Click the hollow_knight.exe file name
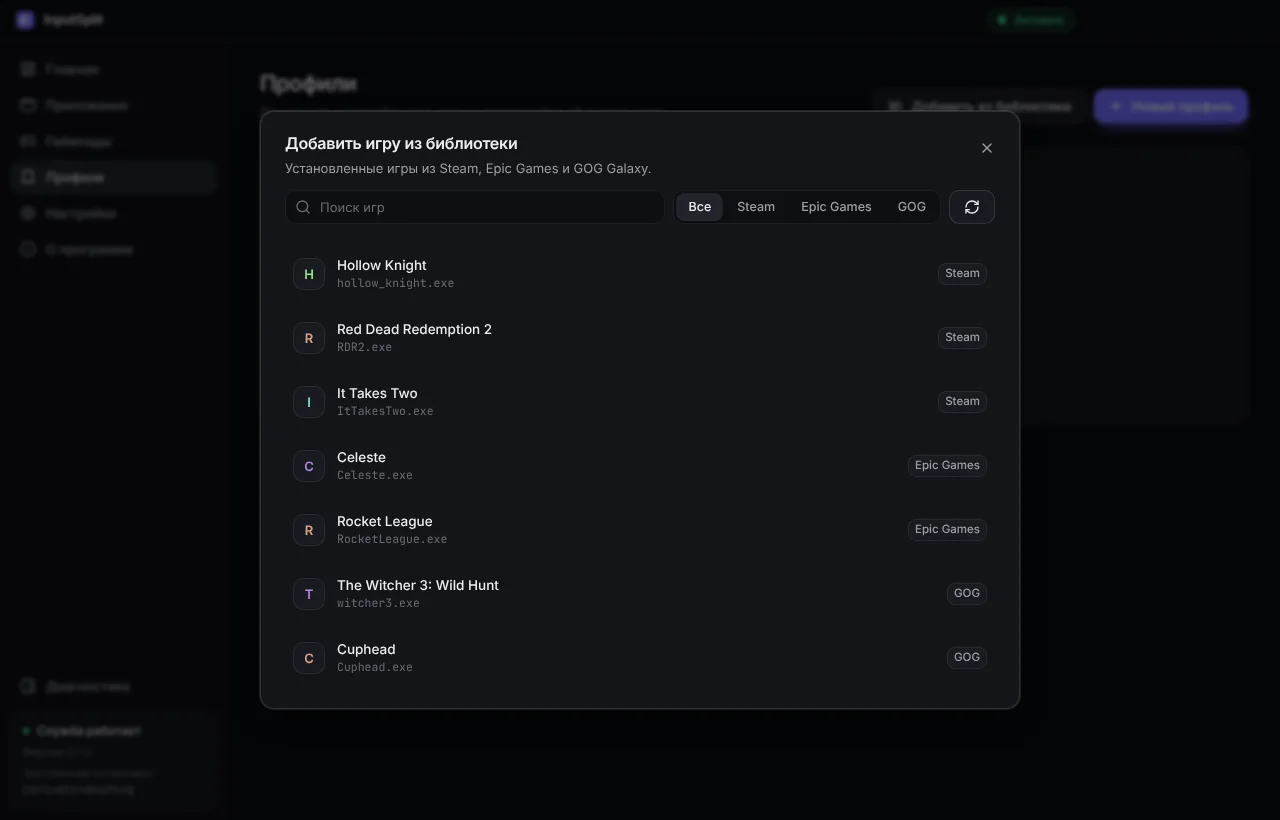This screenshot has height=820, width=1280. 395,283
